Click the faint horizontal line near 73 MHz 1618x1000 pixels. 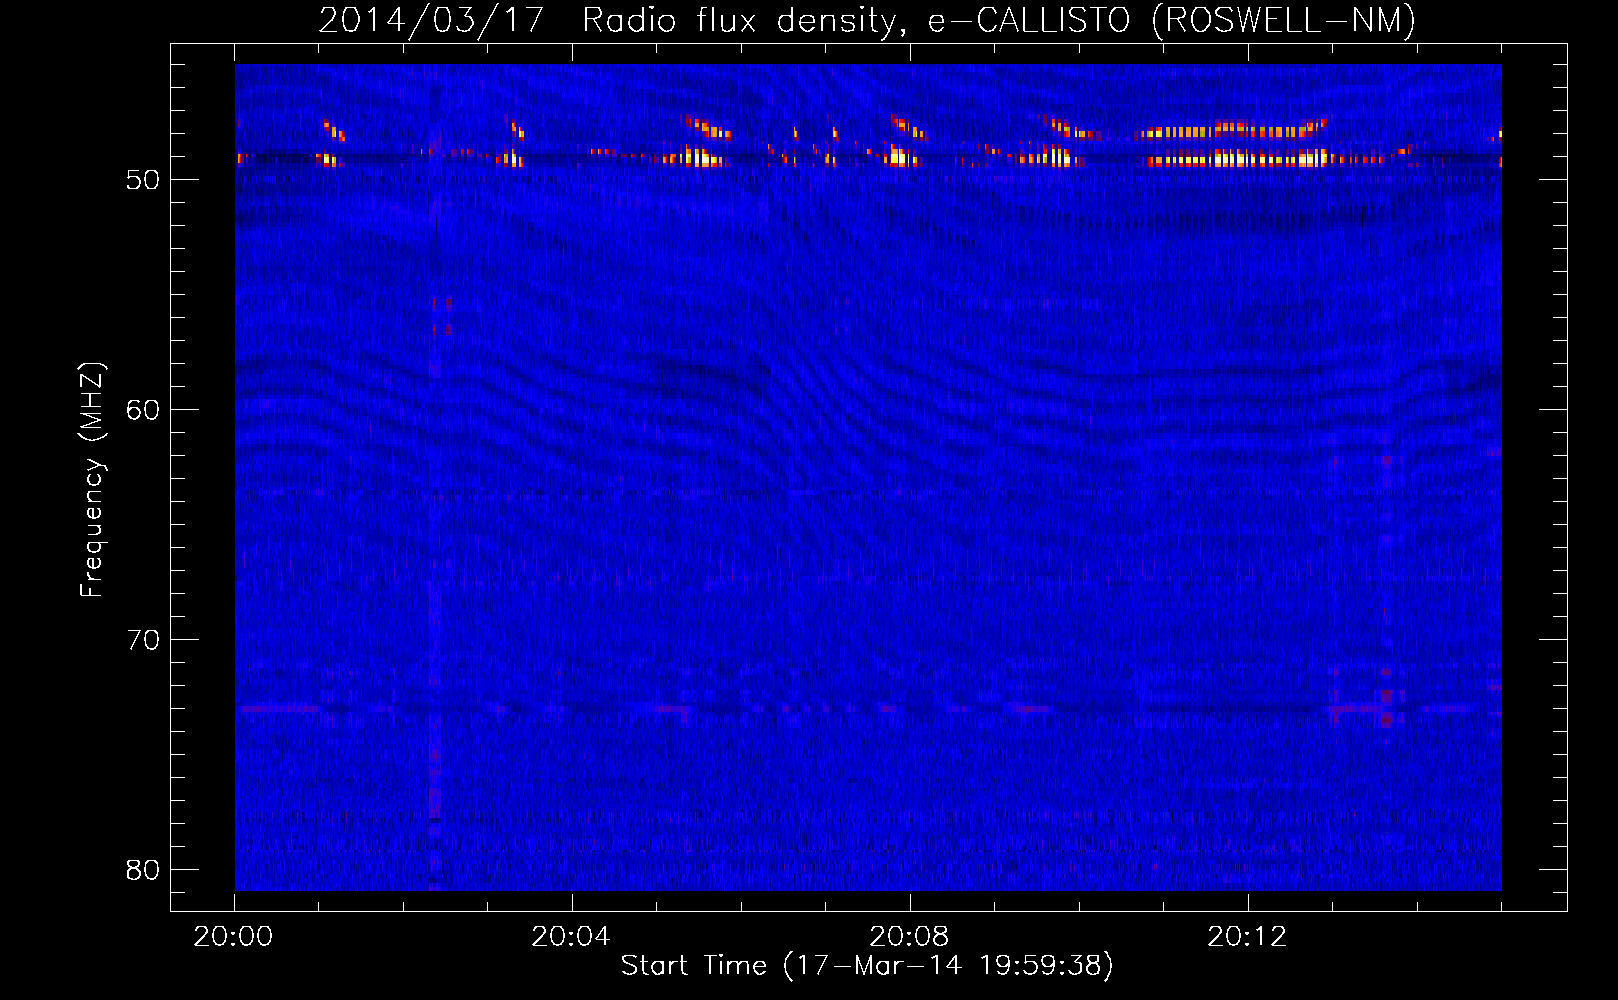pyautogui.click(x=868, y=708)
